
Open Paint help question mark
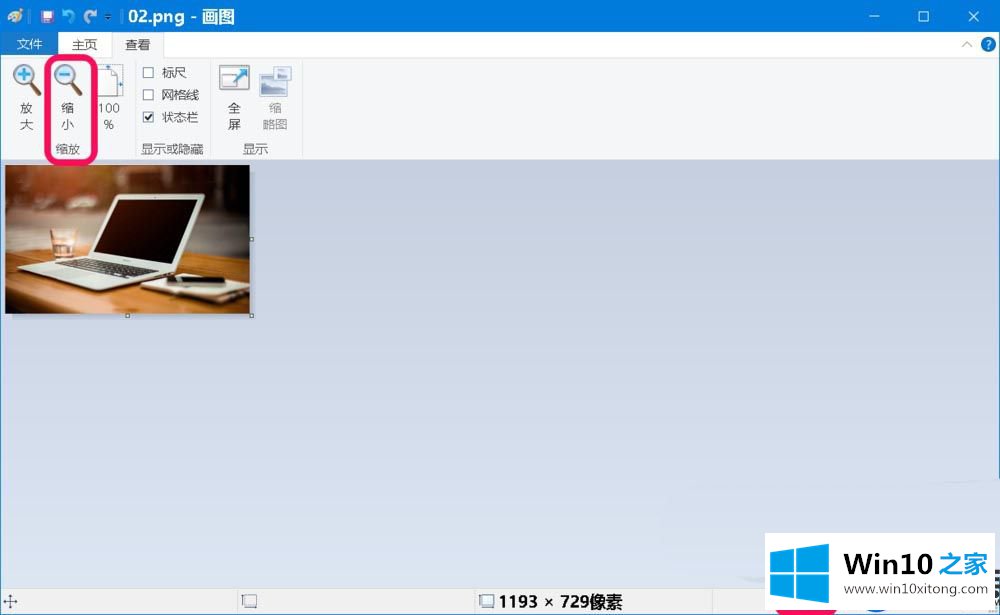pyautogui.click(x=988, y=44)
